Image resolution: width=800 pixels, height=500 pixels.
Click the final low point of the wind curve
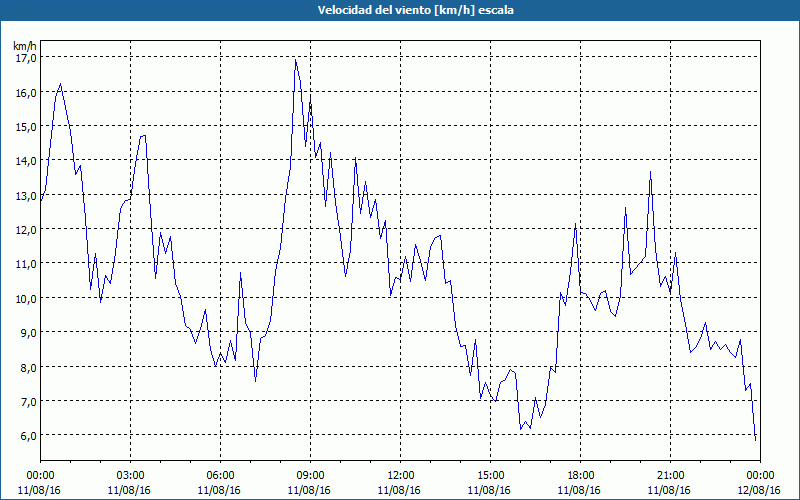click(x=755, y=439)
